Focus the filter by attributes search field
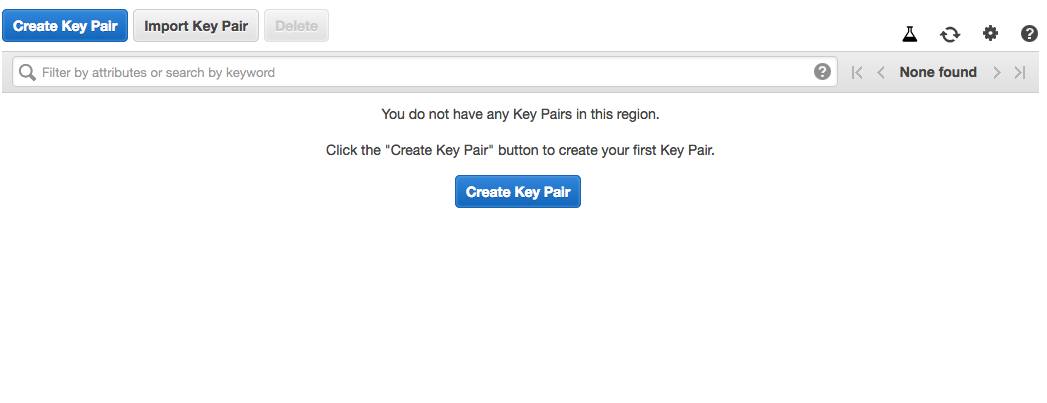 420,72
